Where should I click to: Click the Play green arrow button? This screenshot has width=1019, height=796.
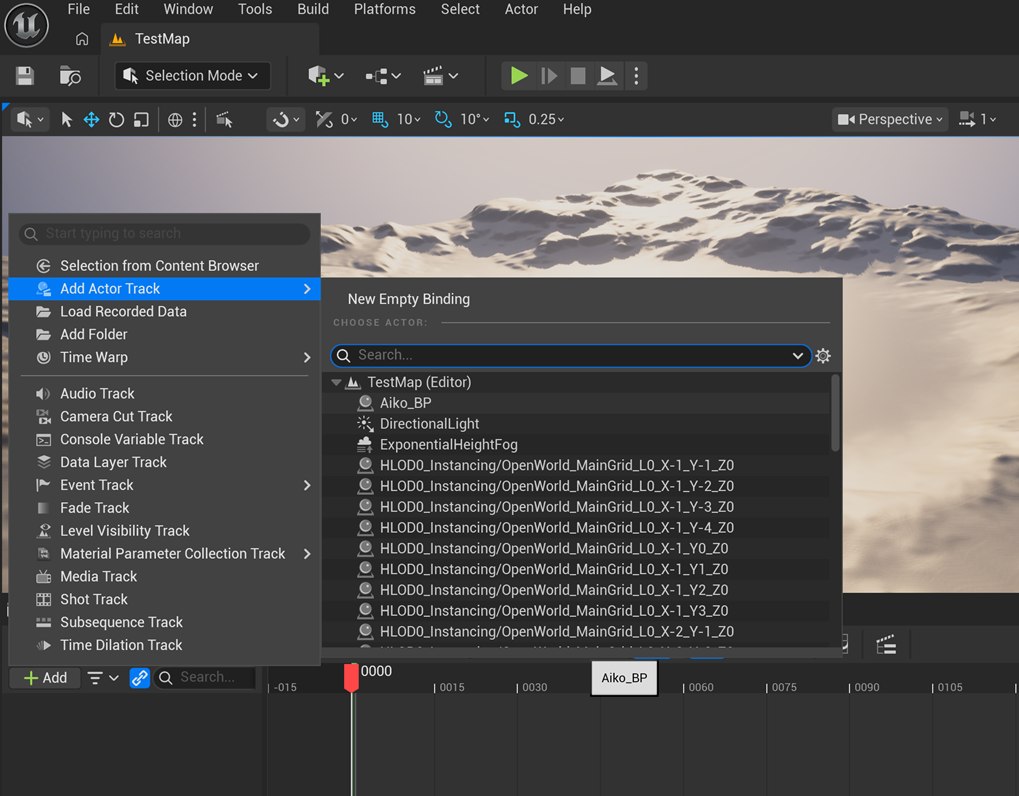coord(519,76)
